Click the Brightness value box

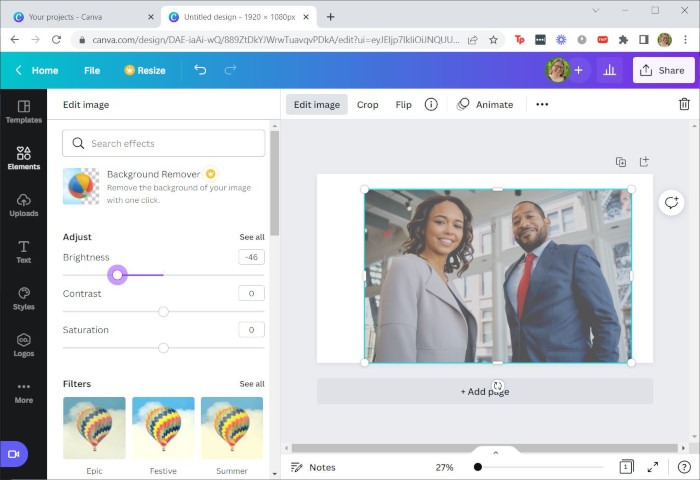pos(251,257)
